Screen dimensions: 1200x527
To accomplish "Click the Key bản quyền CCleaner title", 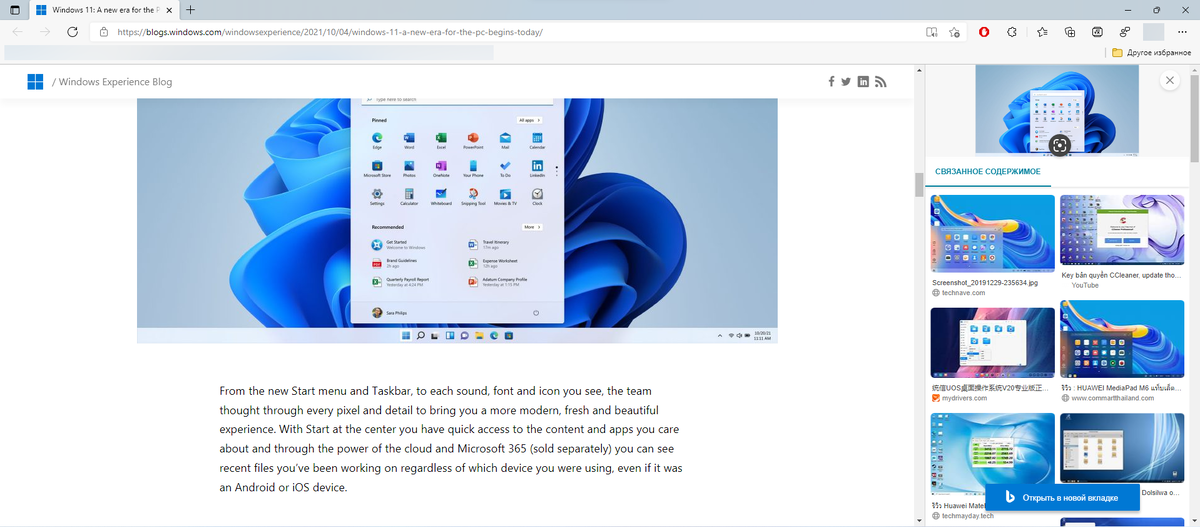I will tap(1121, 275).
